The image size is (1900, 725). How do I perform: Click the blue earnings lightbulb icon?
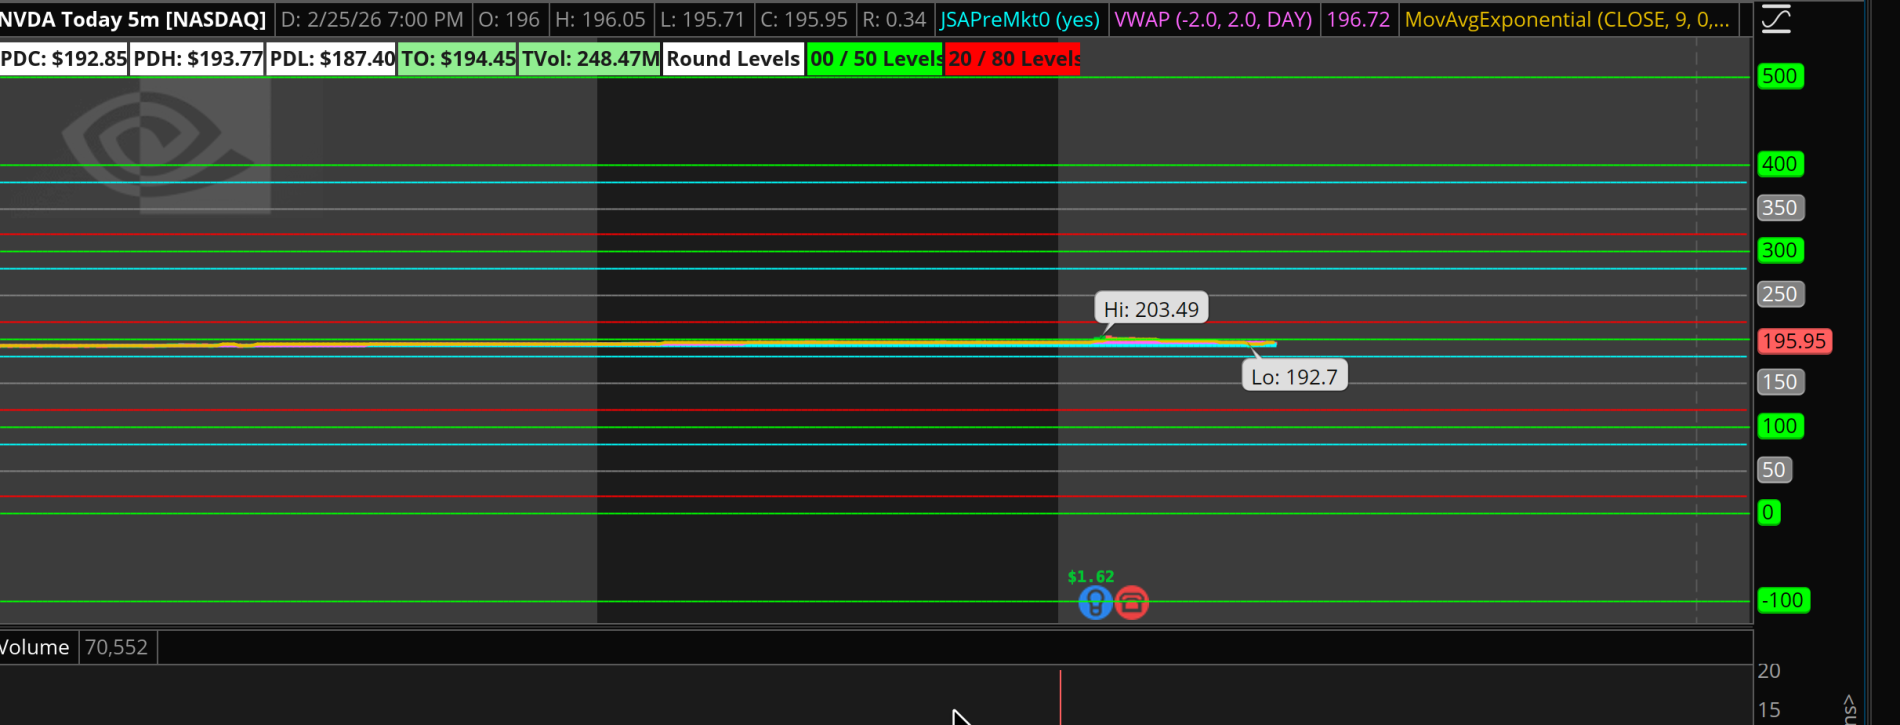1095,603
